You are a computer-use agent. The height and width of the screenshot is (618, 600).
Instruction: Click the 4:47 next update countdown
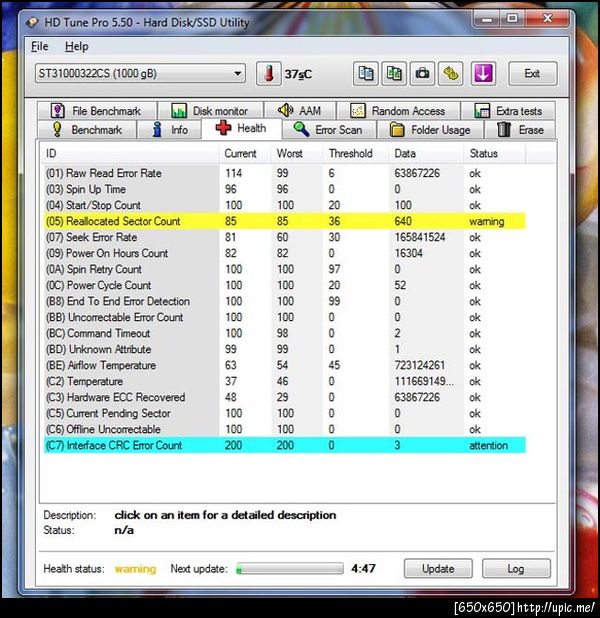click(x=363, y=568)
